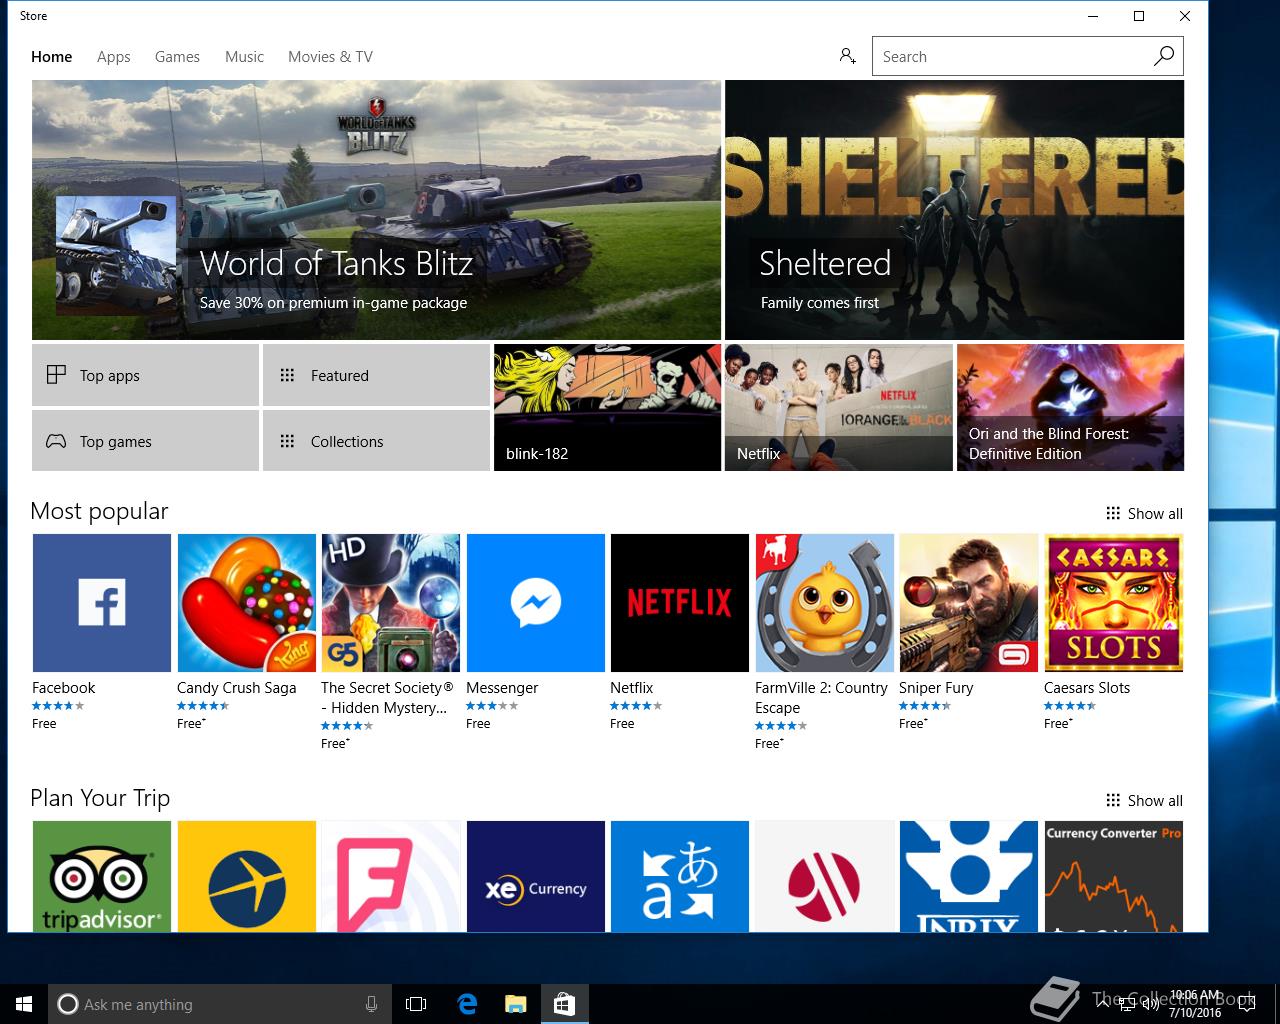The width and height of the screenshot is (1280, 1024).
Task: Switch to the Home tab
Action: point(51,57)
